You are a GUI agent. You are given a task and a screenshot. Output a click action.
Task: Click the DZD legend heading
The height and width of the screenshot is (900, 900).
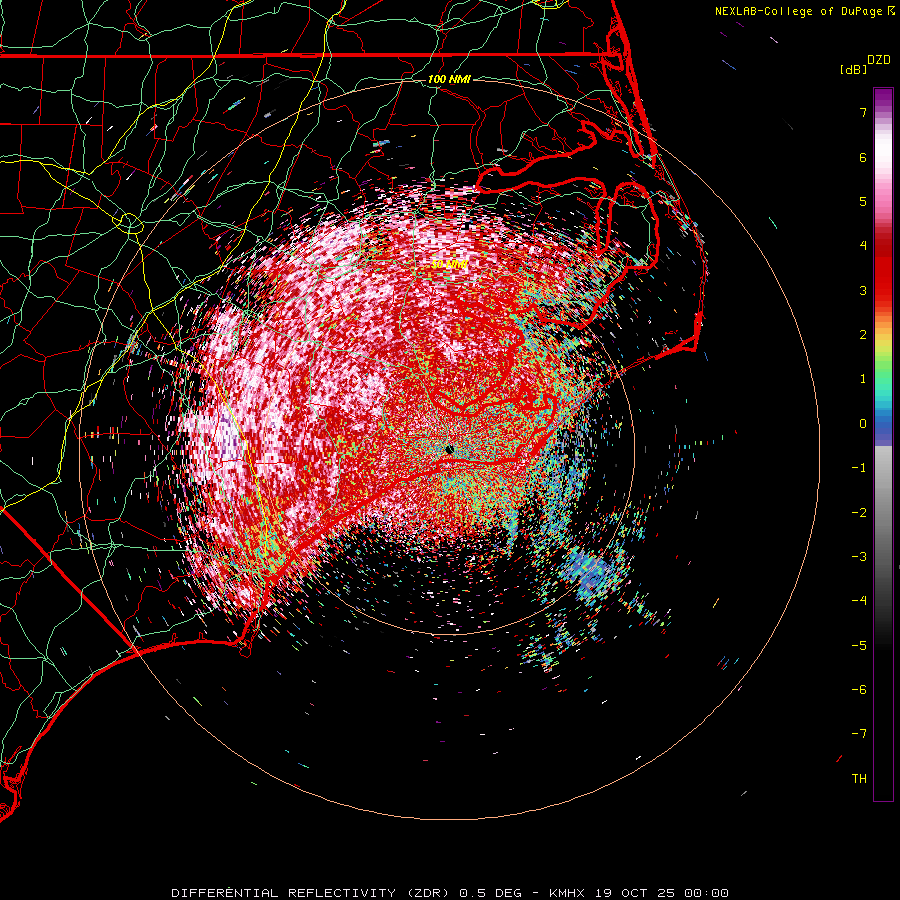tap(878, 60)
